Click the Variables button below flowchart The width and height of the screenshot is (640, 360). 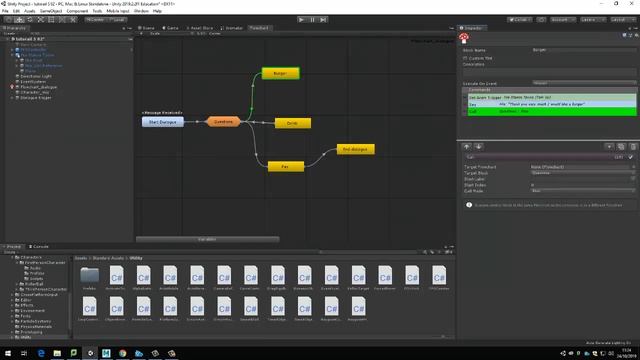pyautogui.click(x=207, y=239)
